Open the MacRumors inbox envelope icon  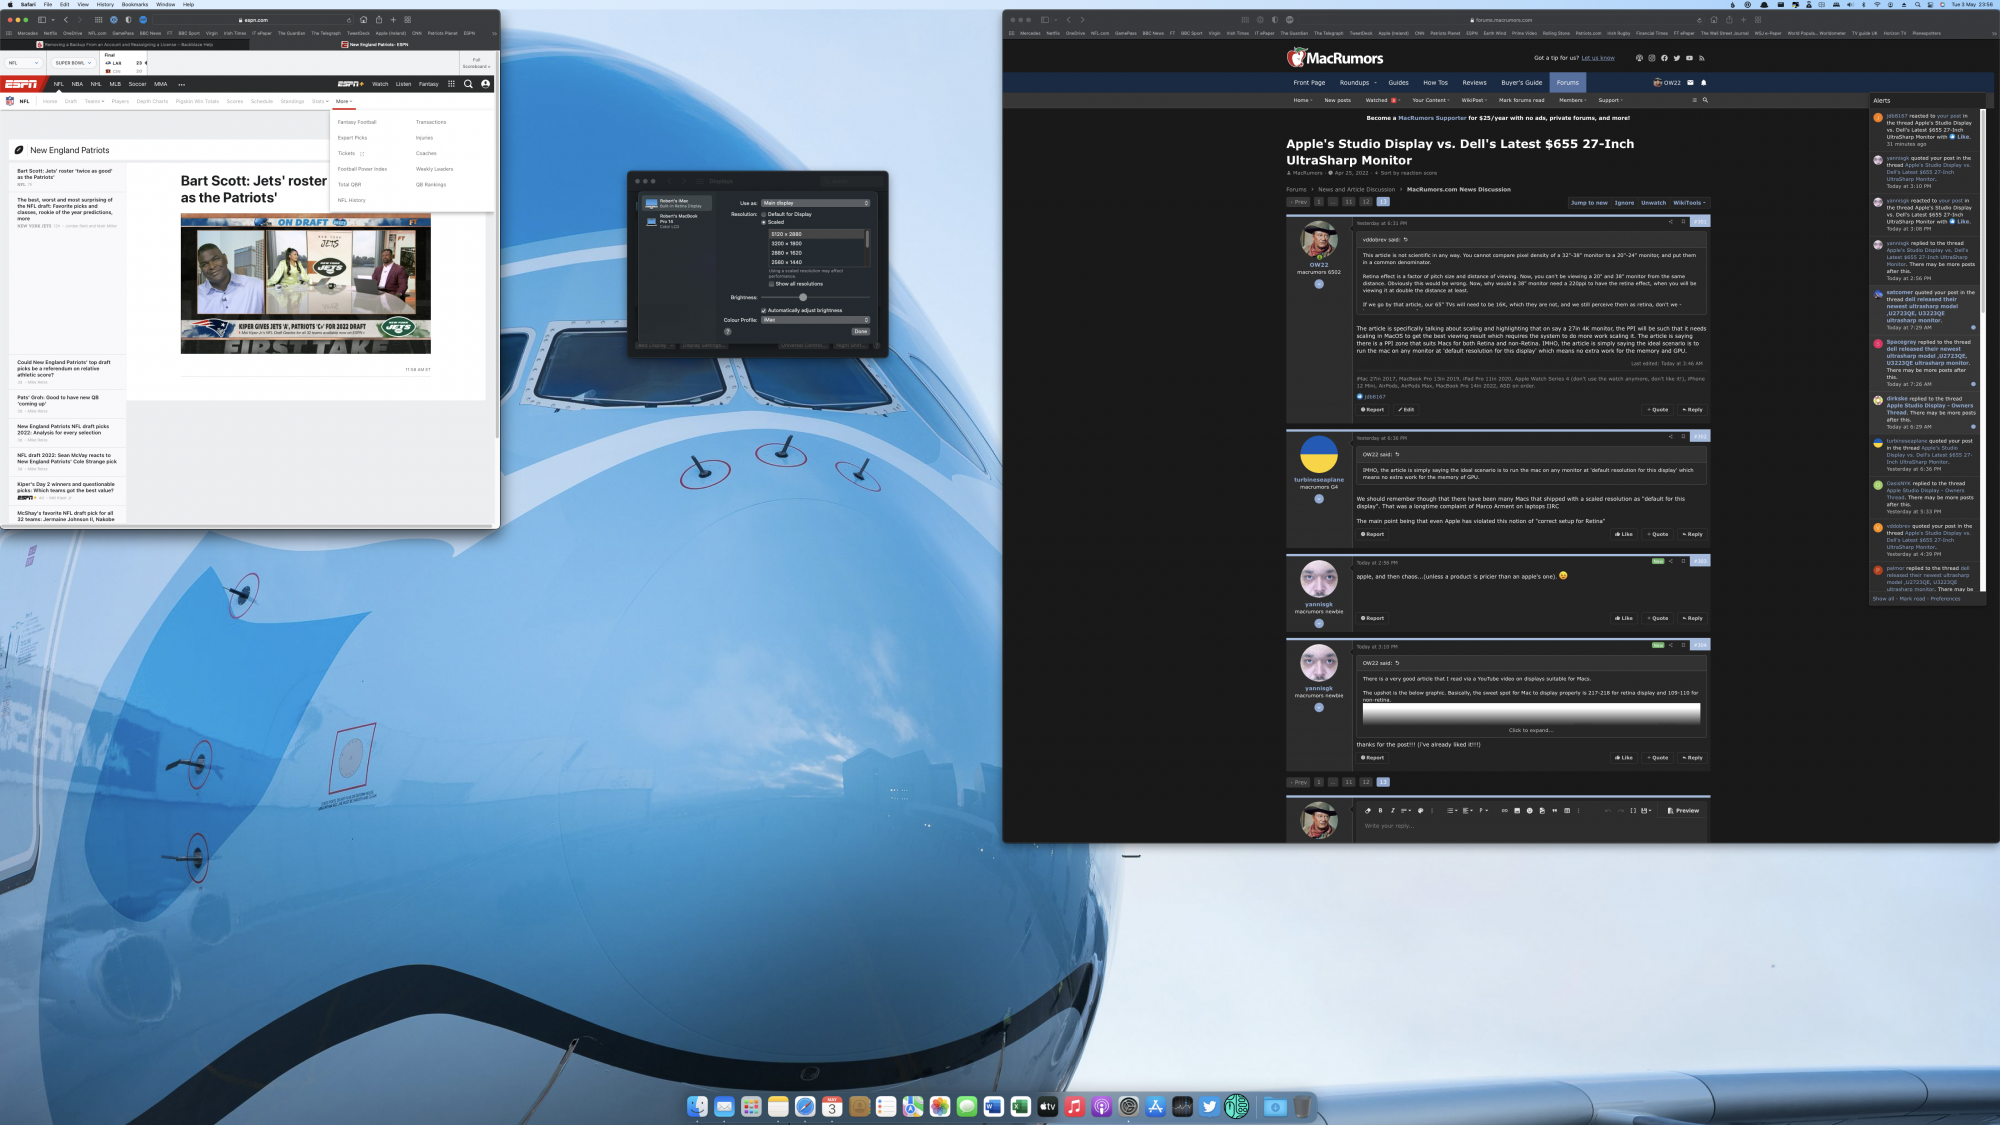[1691, 83]
